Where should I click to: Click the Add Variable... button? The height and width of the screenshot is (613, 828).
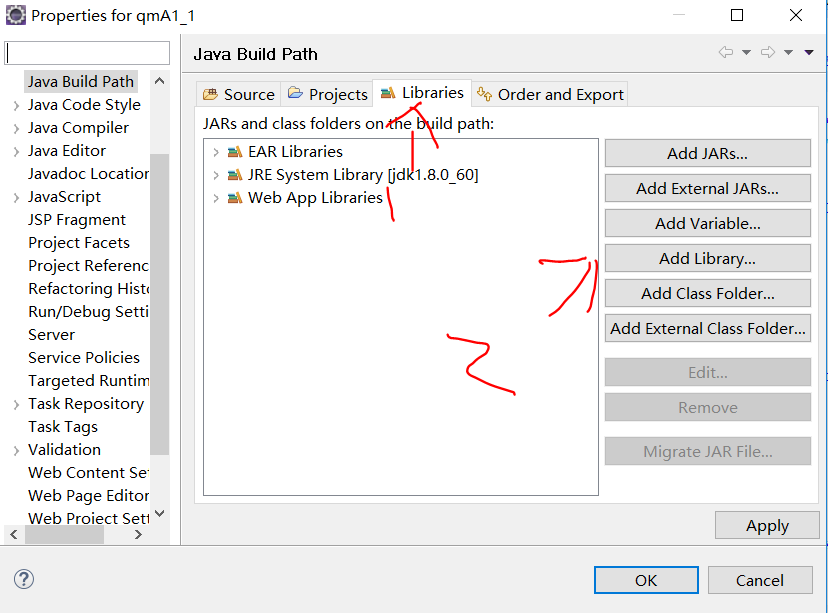coord(708,223)
